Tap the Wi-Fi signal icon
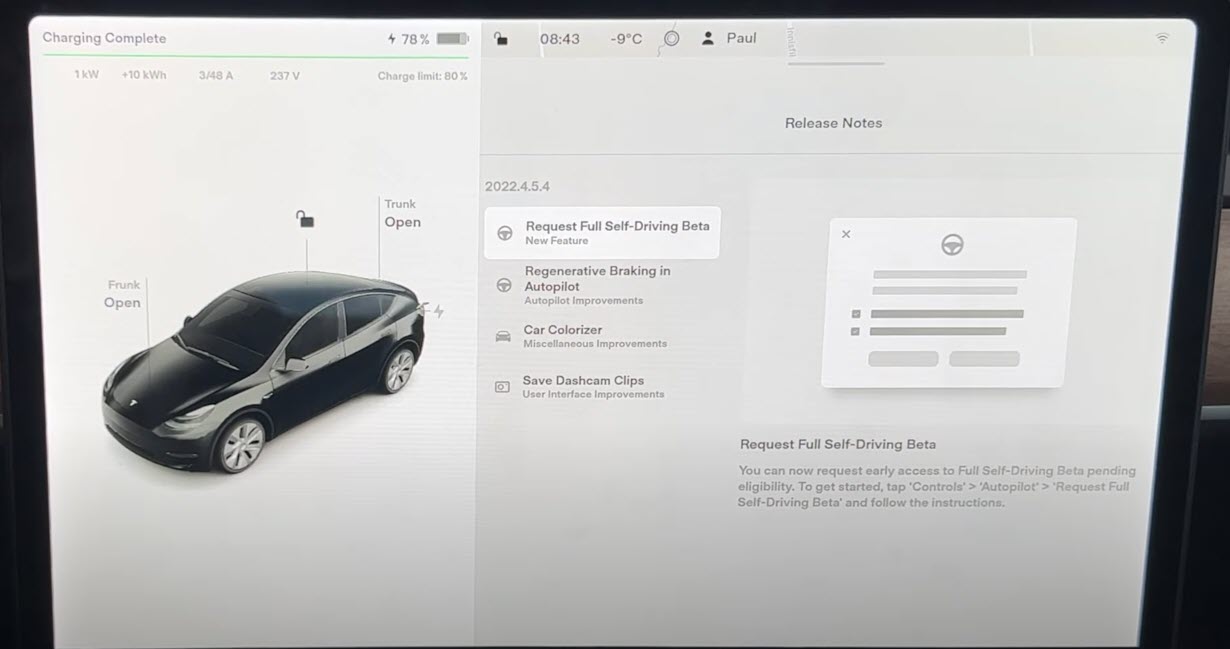 [x=1162, y=38]
